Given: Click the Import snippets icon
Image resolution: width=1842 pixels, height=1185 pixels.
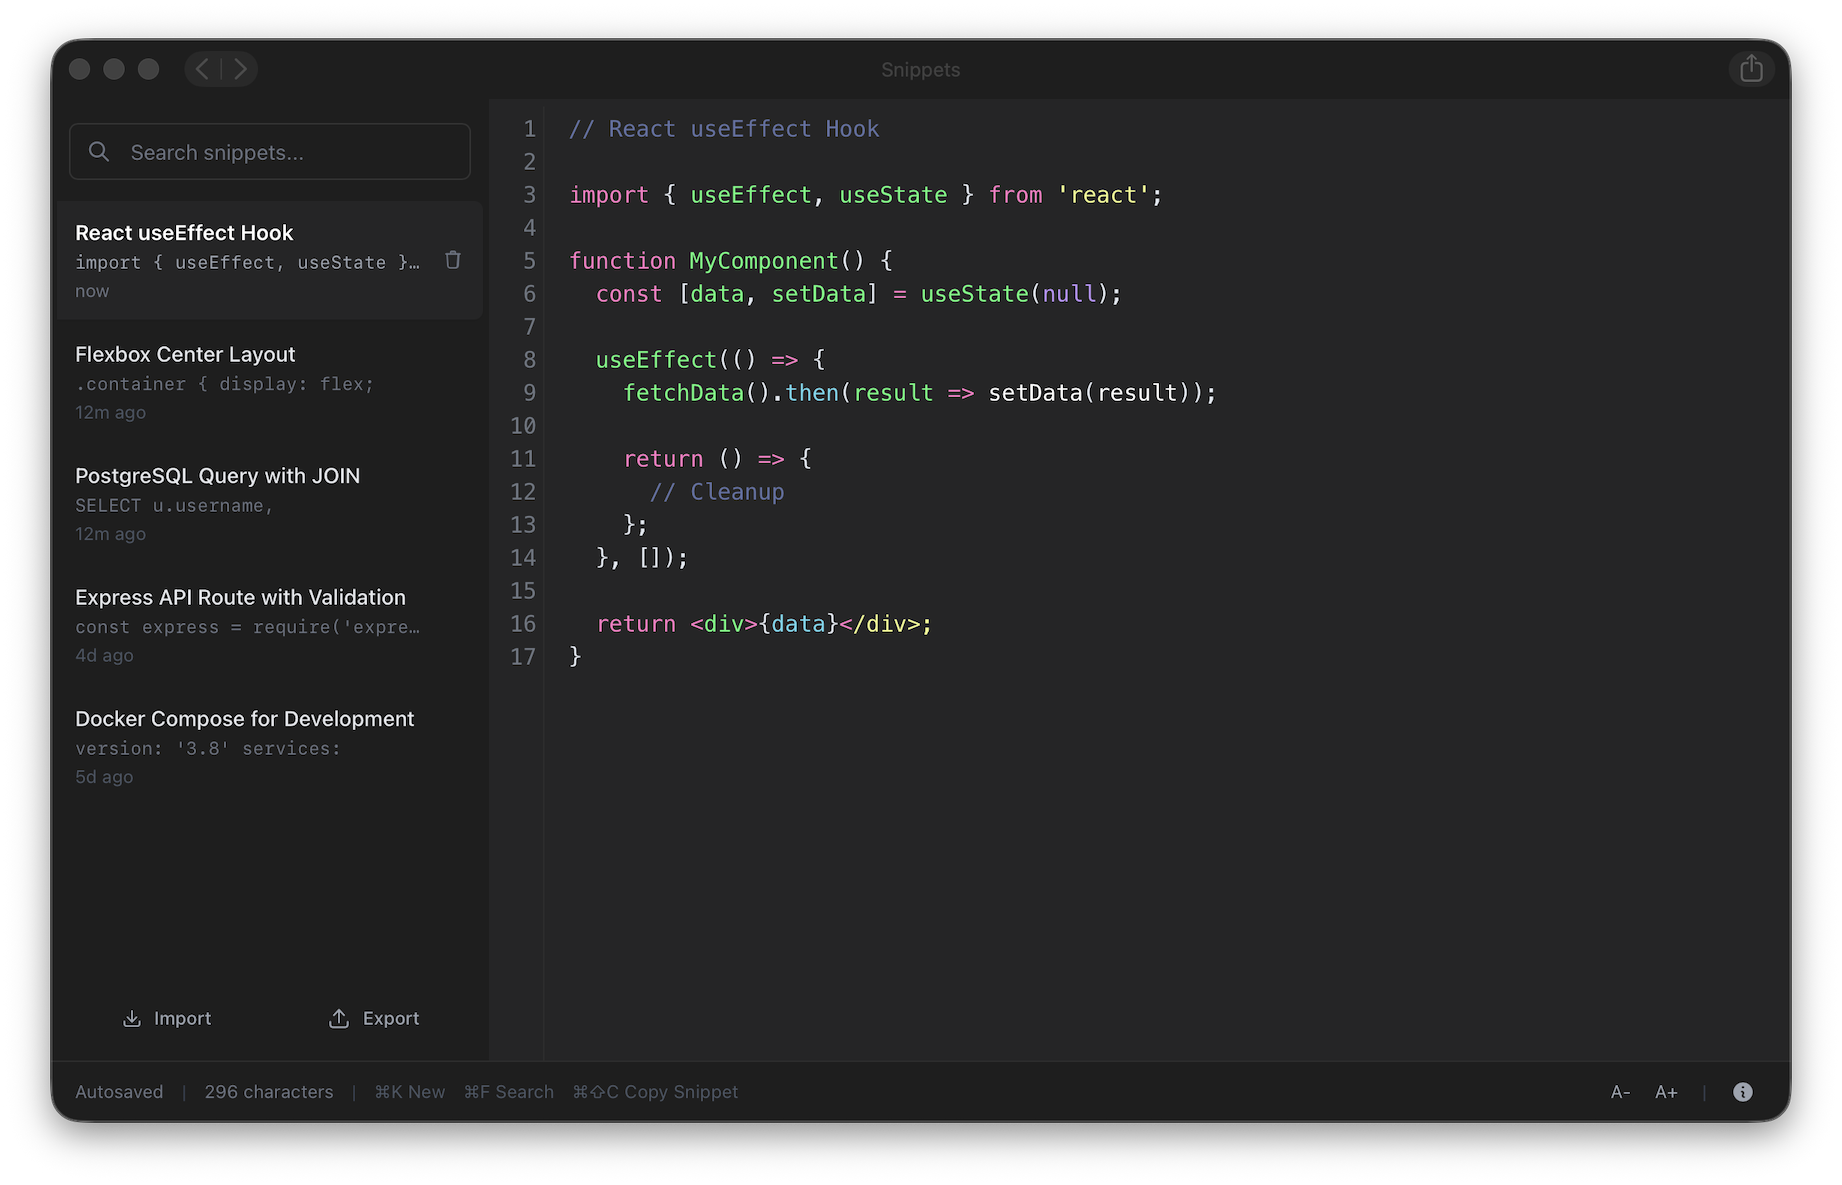Looking at the screenshot, I should [133, 1018].
